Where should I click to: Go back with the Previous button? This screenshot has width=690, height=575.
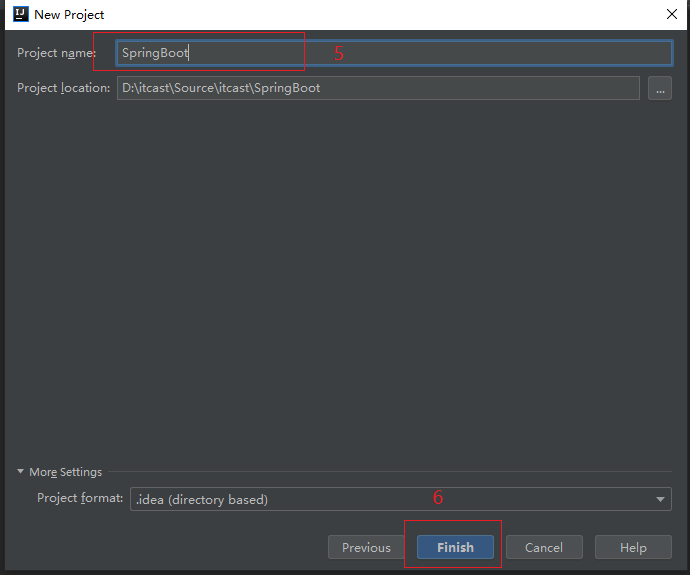[366, 547]
